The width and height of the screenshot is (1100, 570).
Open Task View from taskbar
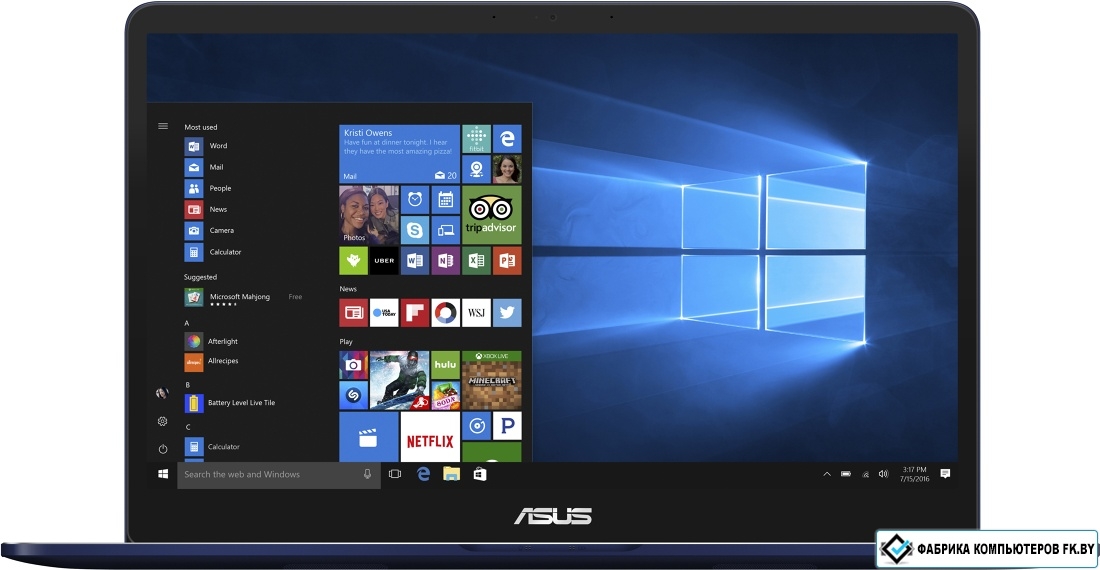click(x=395, y=474)
